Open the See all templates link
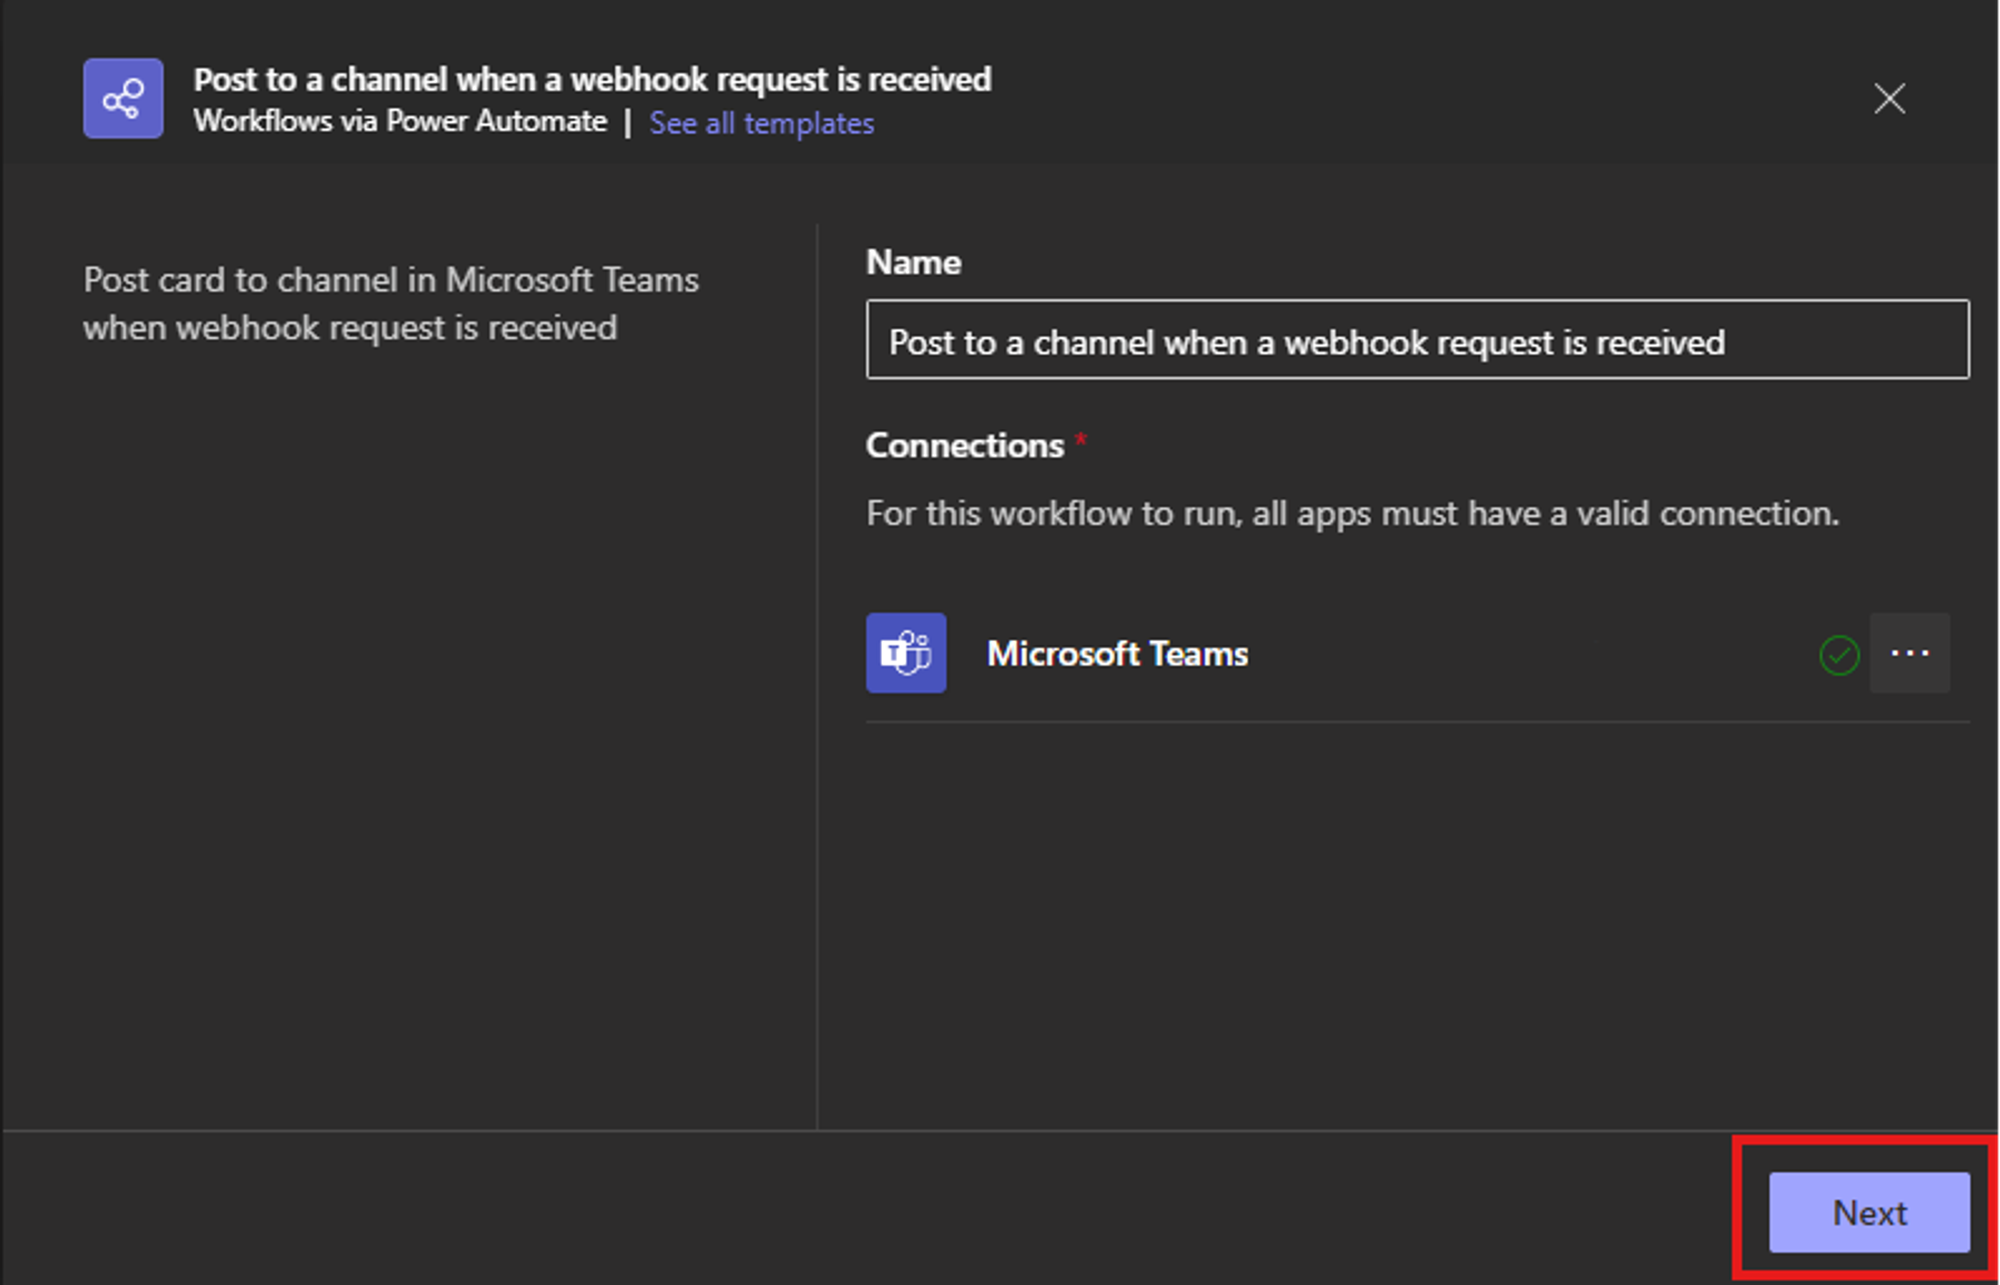 [x=761, y=123]
